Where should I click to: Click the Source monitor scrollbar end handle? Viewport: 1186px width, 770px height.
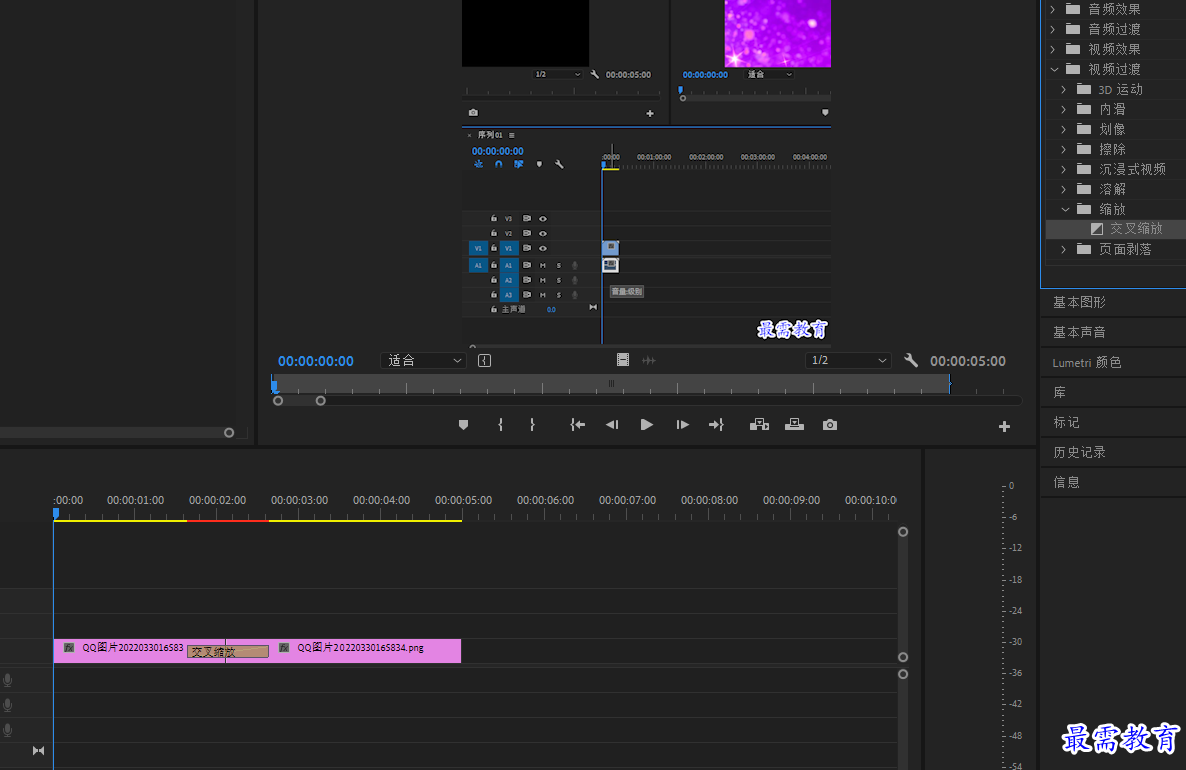[229, 433]
